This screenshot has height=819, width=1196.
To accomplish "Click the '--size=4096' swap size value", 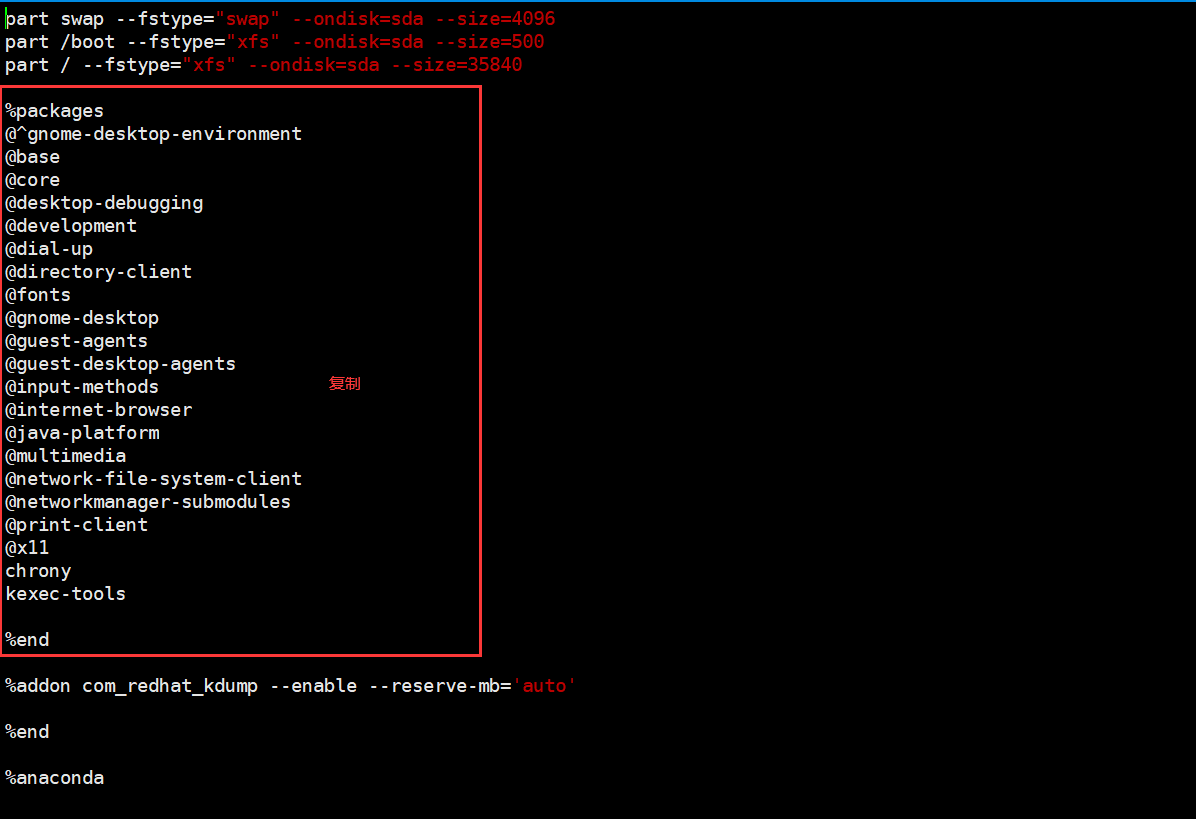I will (x=495, y=18).
